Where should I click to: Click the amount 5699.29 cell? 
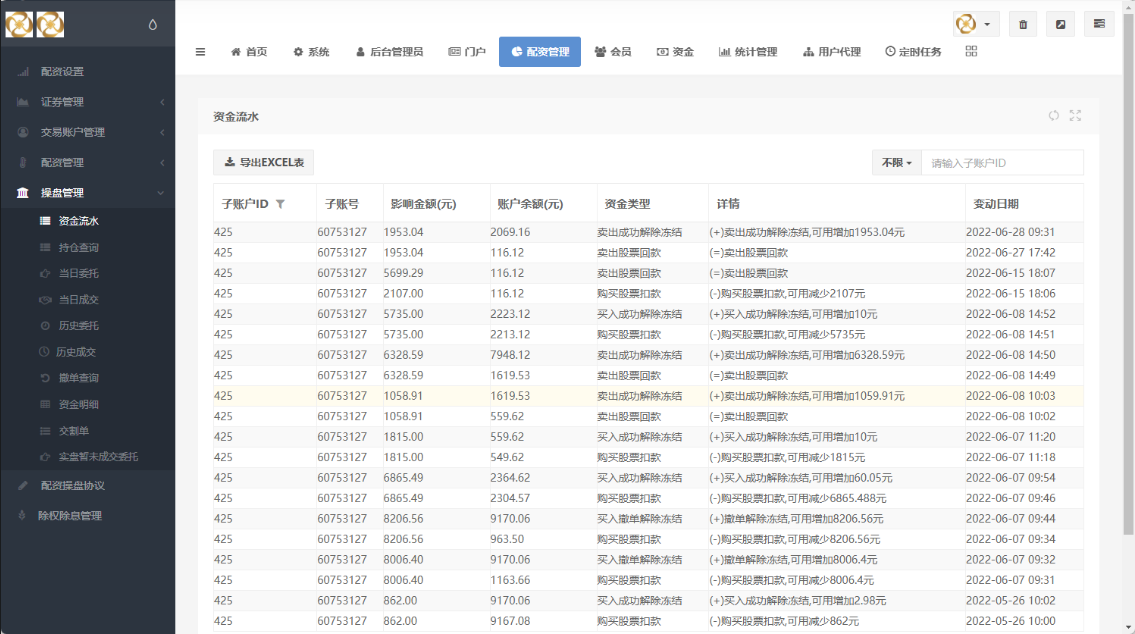[403, 274]
